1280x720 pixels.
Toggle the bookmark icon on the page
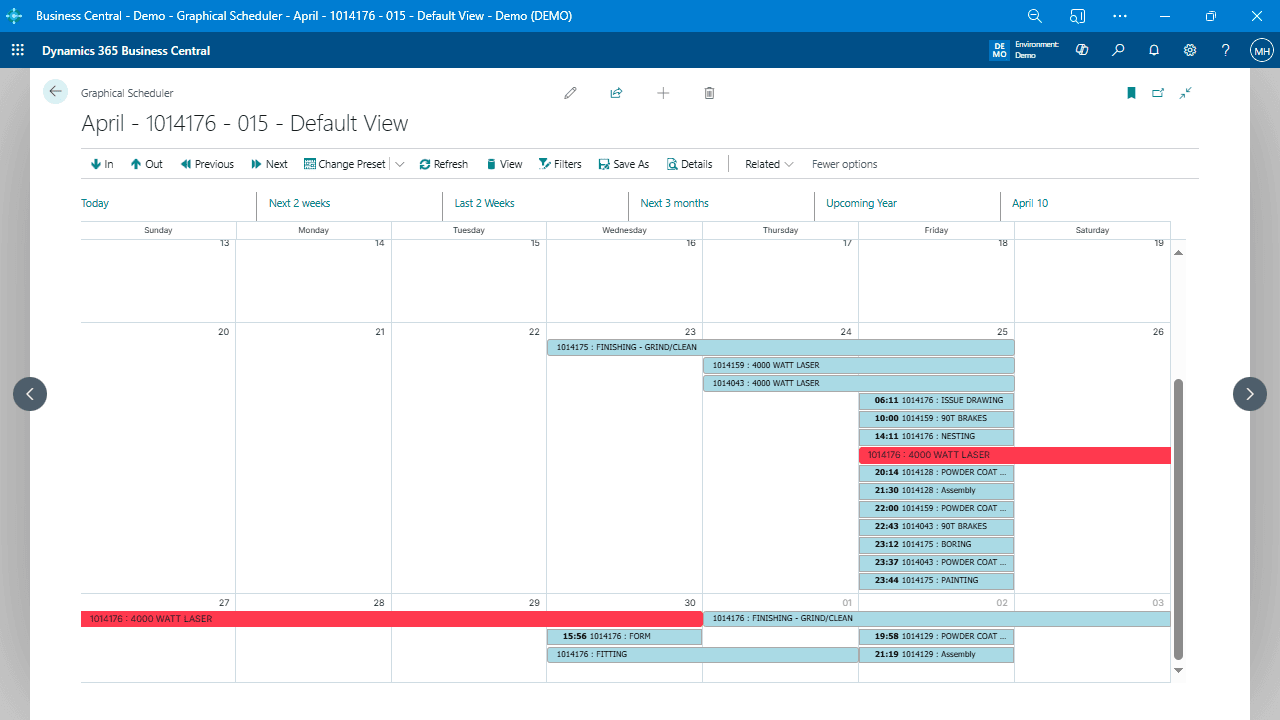pos(1131,93)
